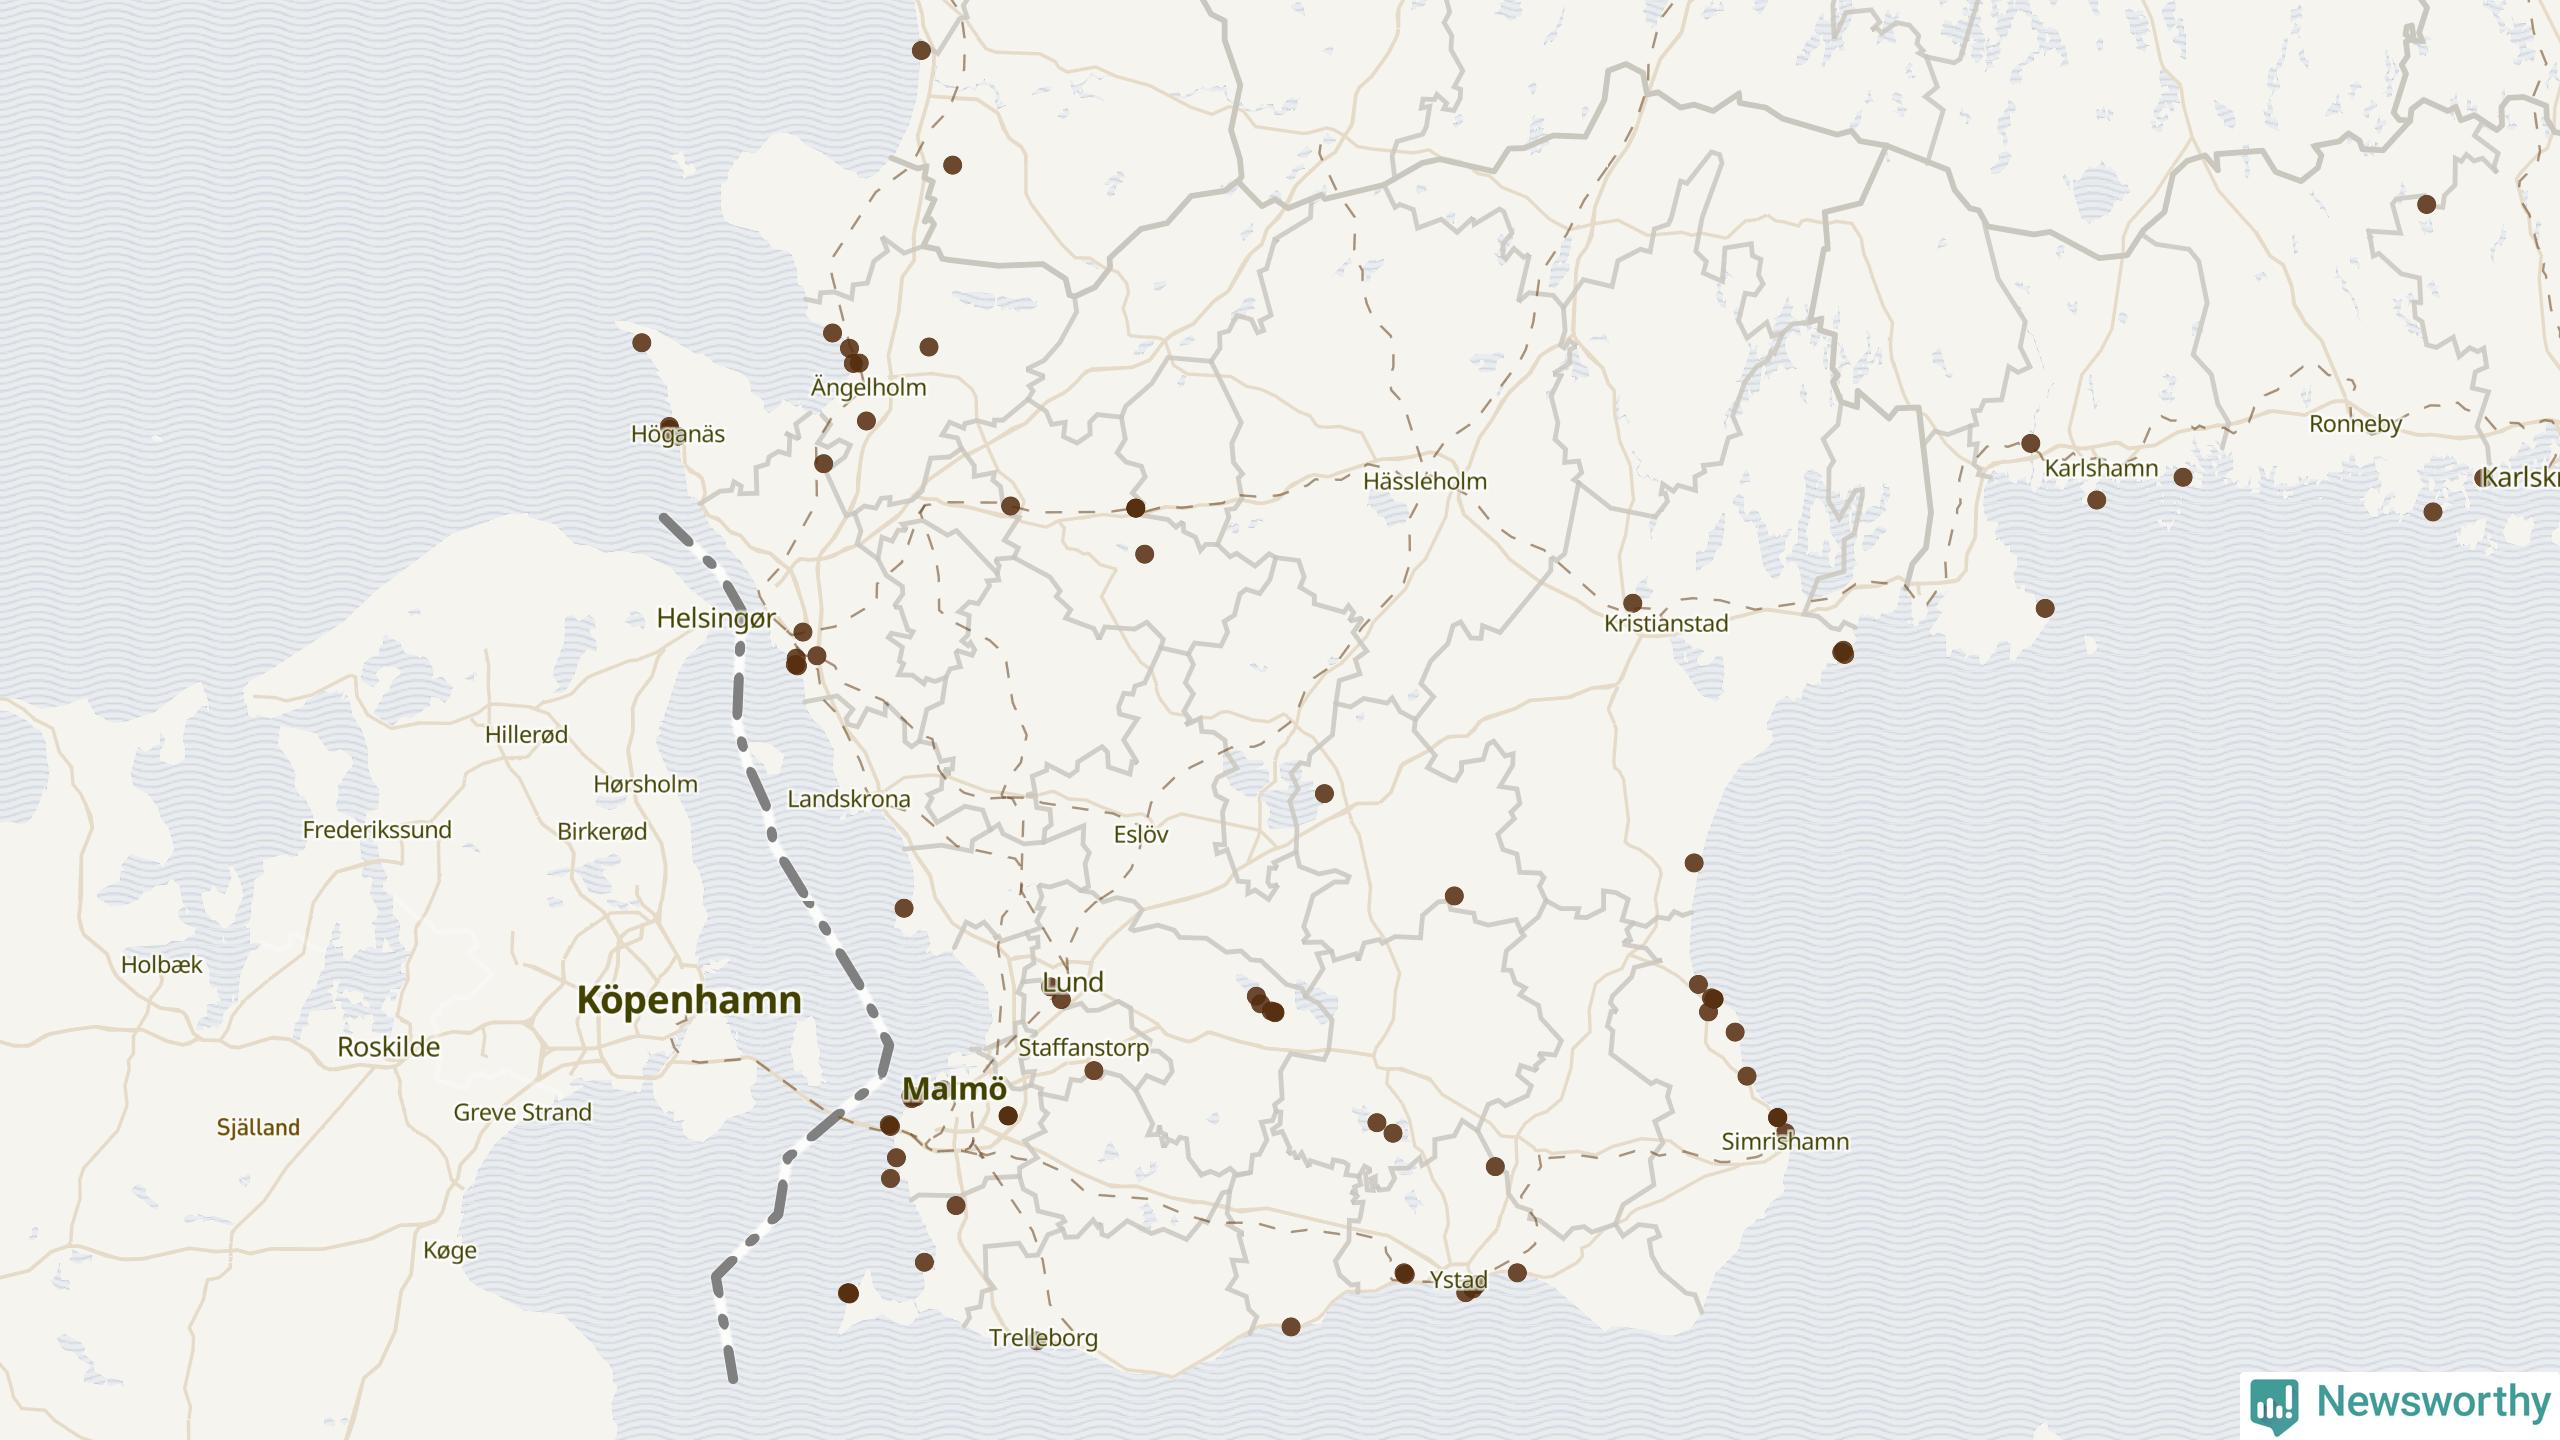Click the Landskrona label
This screenshot has height=1440, width=2560.
(849, 799)
